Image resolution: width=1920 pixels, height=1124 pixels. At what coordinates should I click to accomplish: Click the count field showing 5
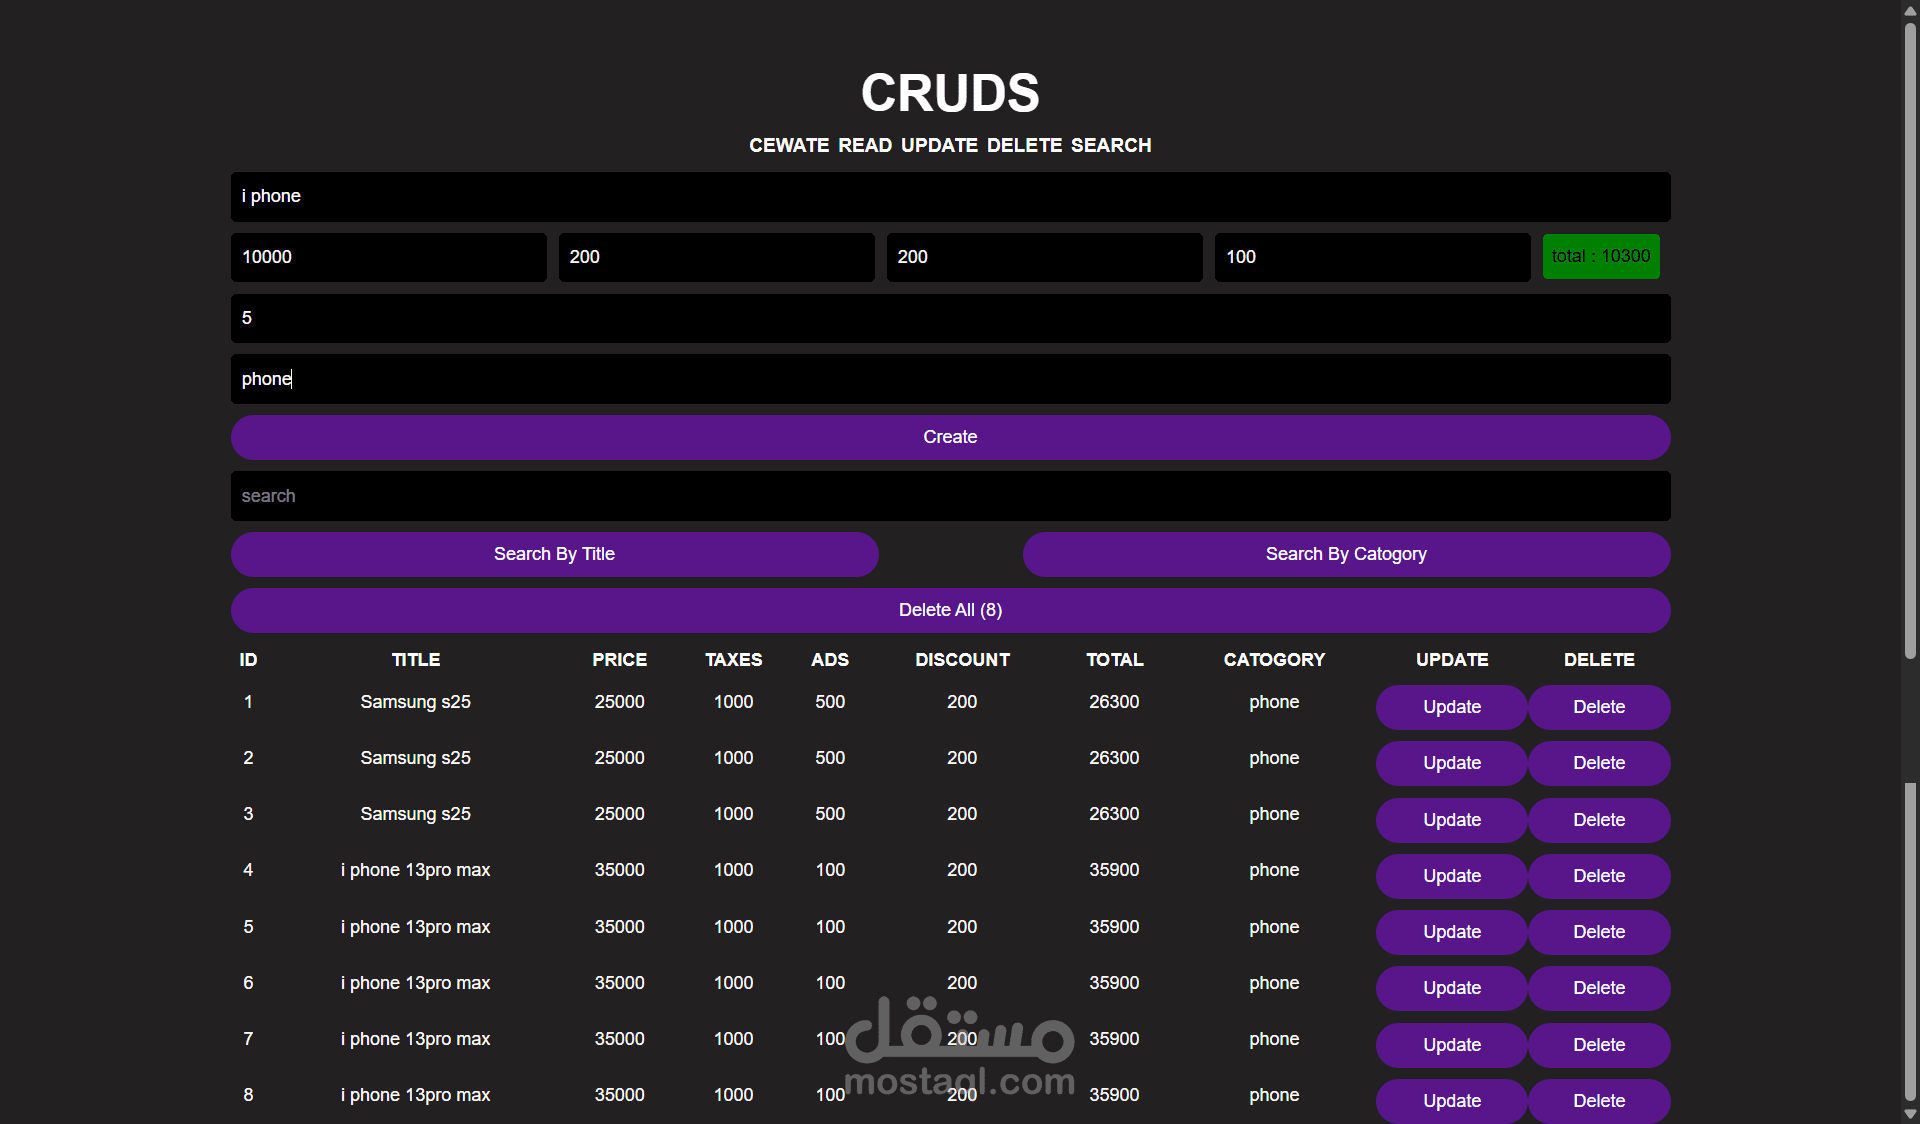[x=950, y=318]
